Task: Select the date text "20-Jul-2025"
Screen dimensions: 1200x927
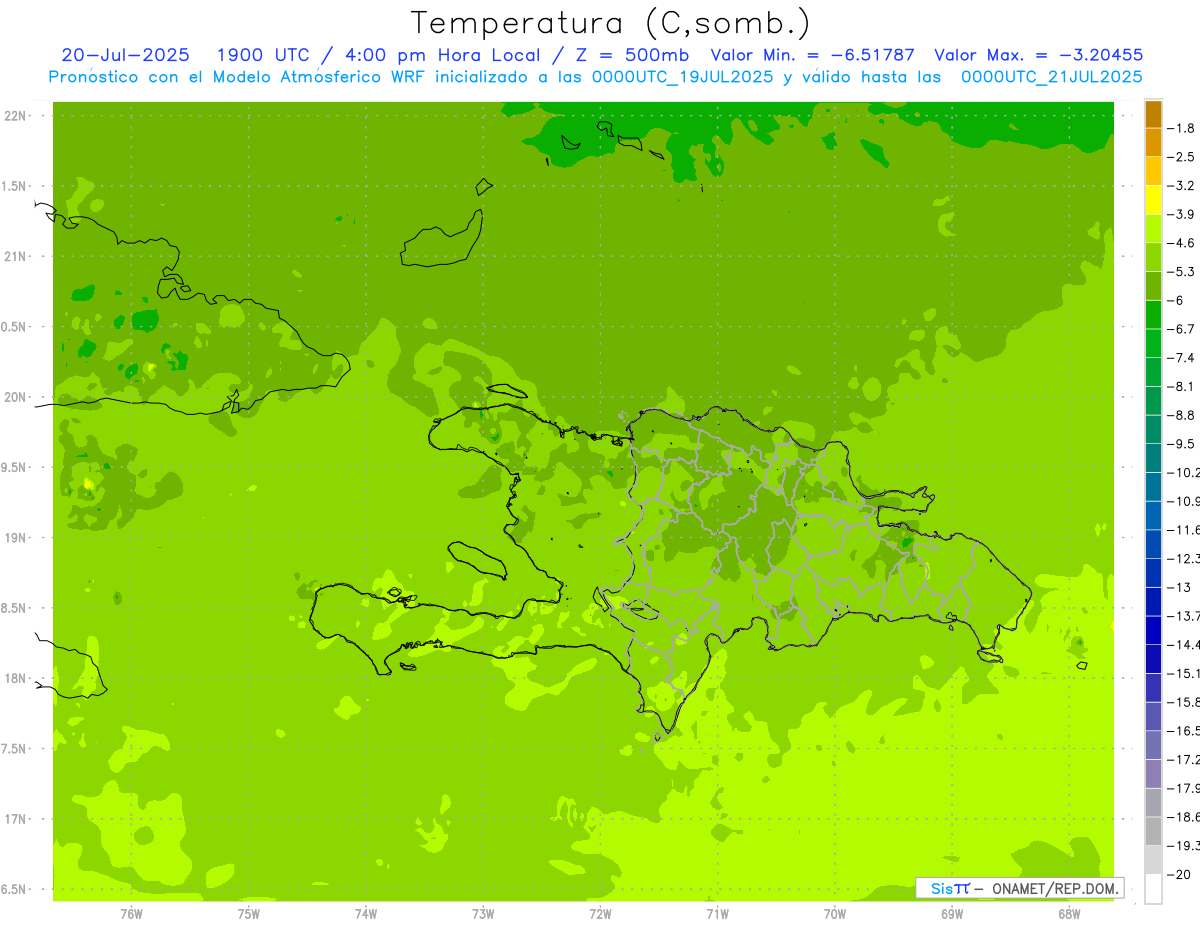Action: pos(128,55)
